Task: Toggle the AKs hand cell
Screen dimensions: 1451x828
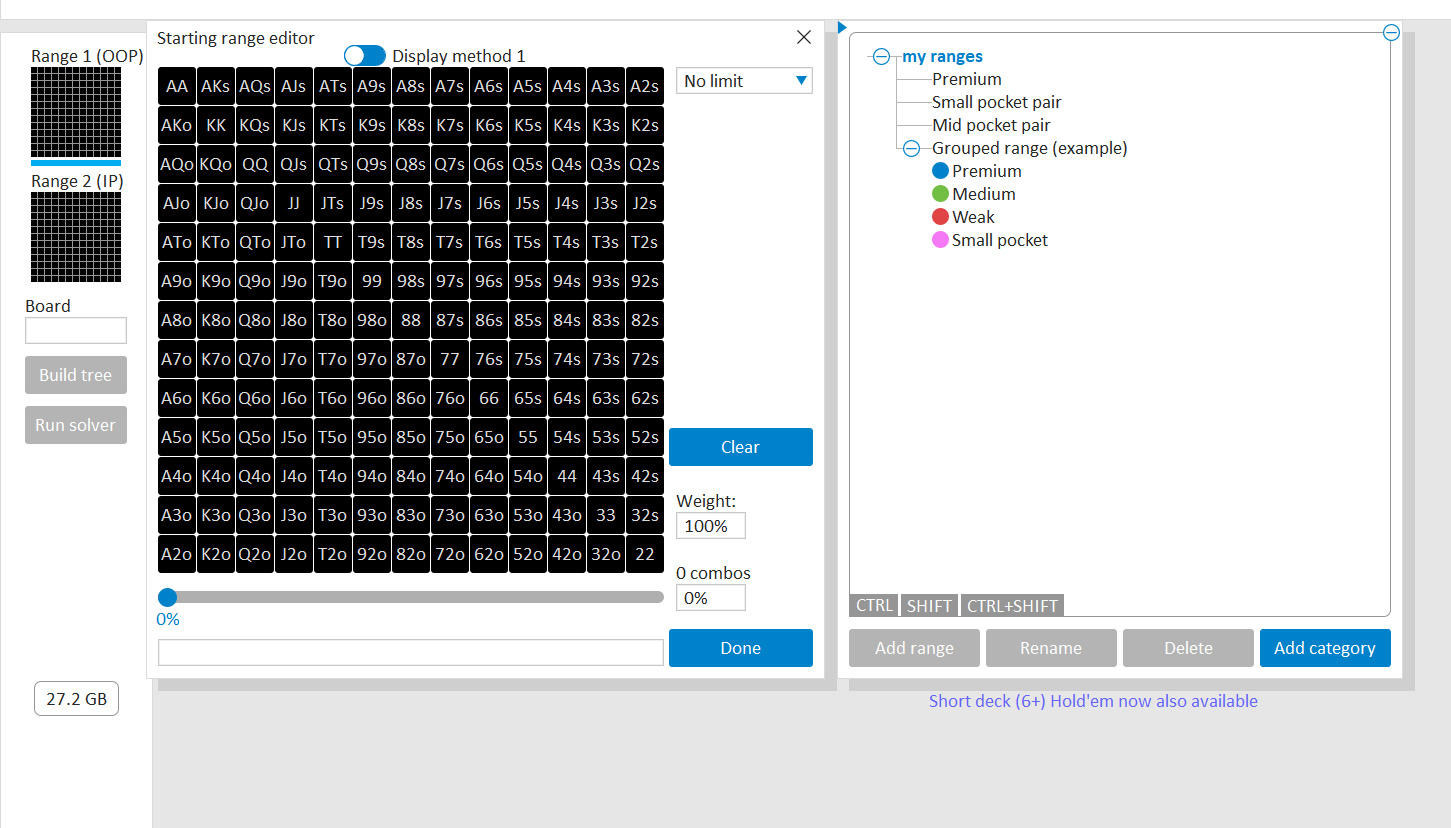Action: coord(215,86)
